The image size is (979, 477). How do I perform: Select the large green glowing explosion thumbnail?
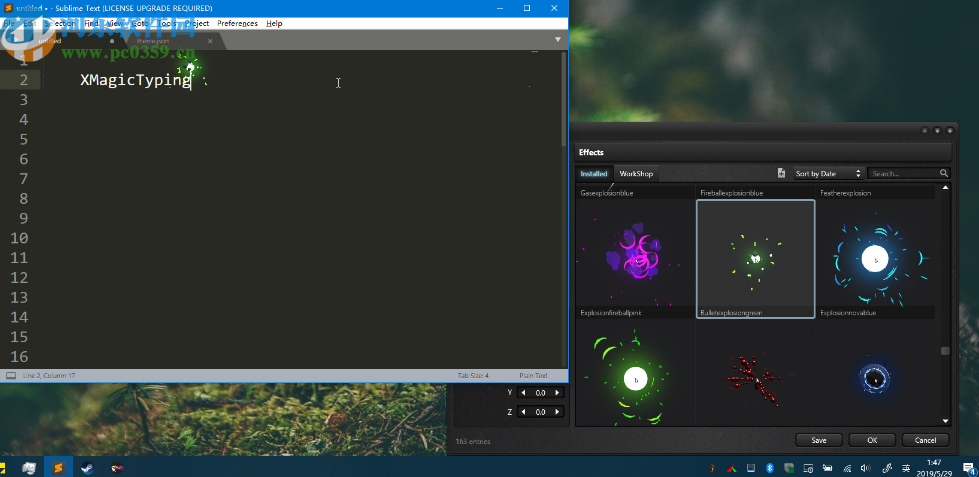coord(635,373)
